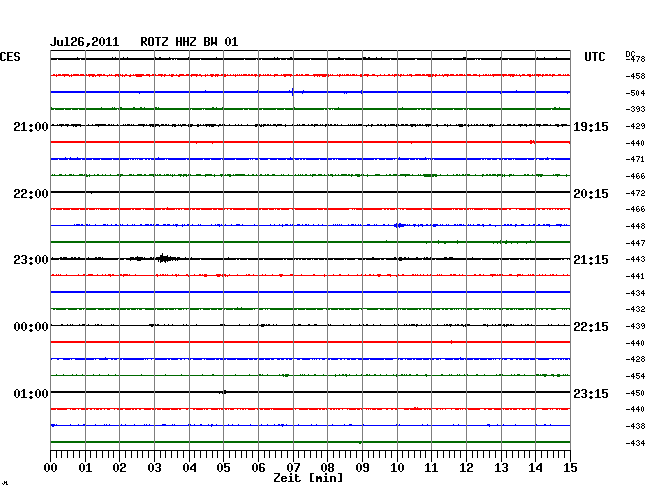Click the 19:15 UTC time label
The image size is (650, 494).
point(591,127)
